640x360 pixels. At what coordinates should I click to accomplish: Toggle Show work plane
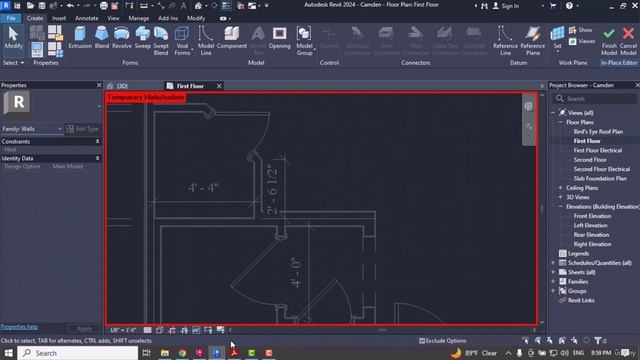tap(581, 30)
